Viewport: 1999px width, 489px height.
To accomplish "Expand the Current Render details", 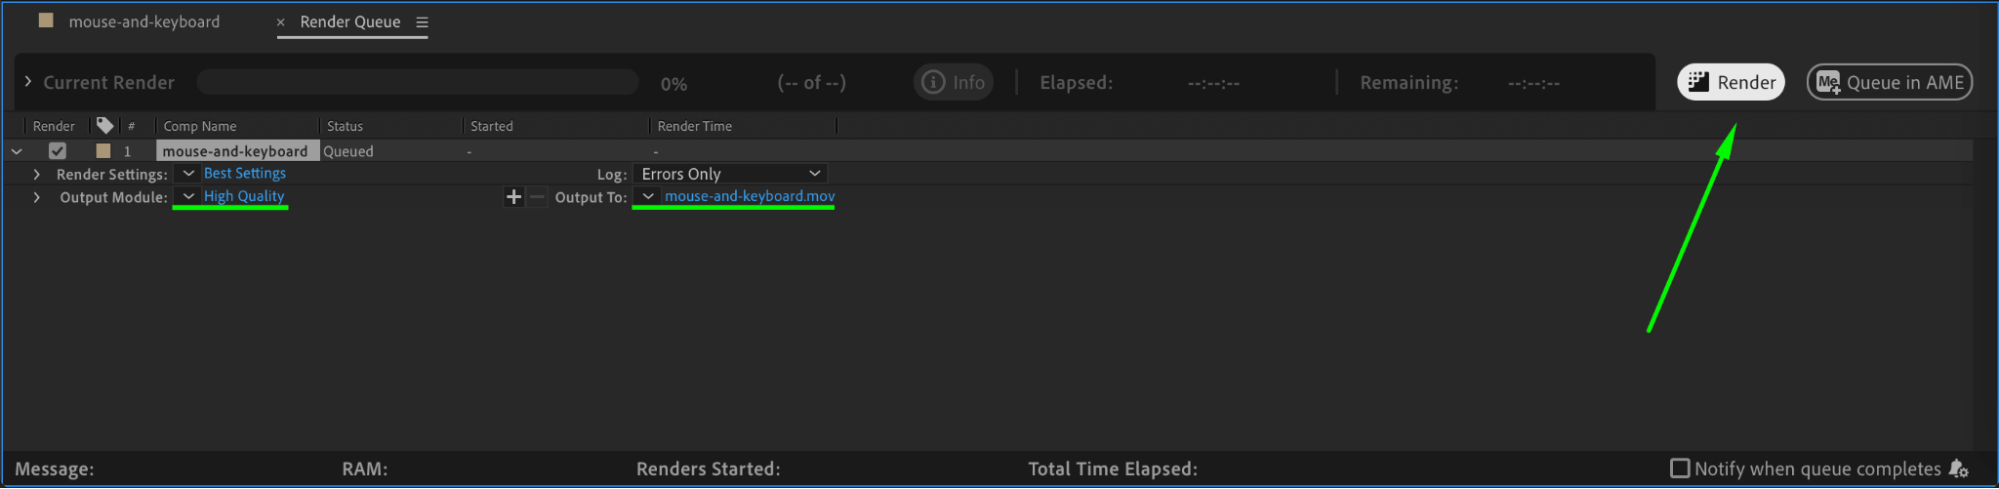I will (x=28, y=82).
